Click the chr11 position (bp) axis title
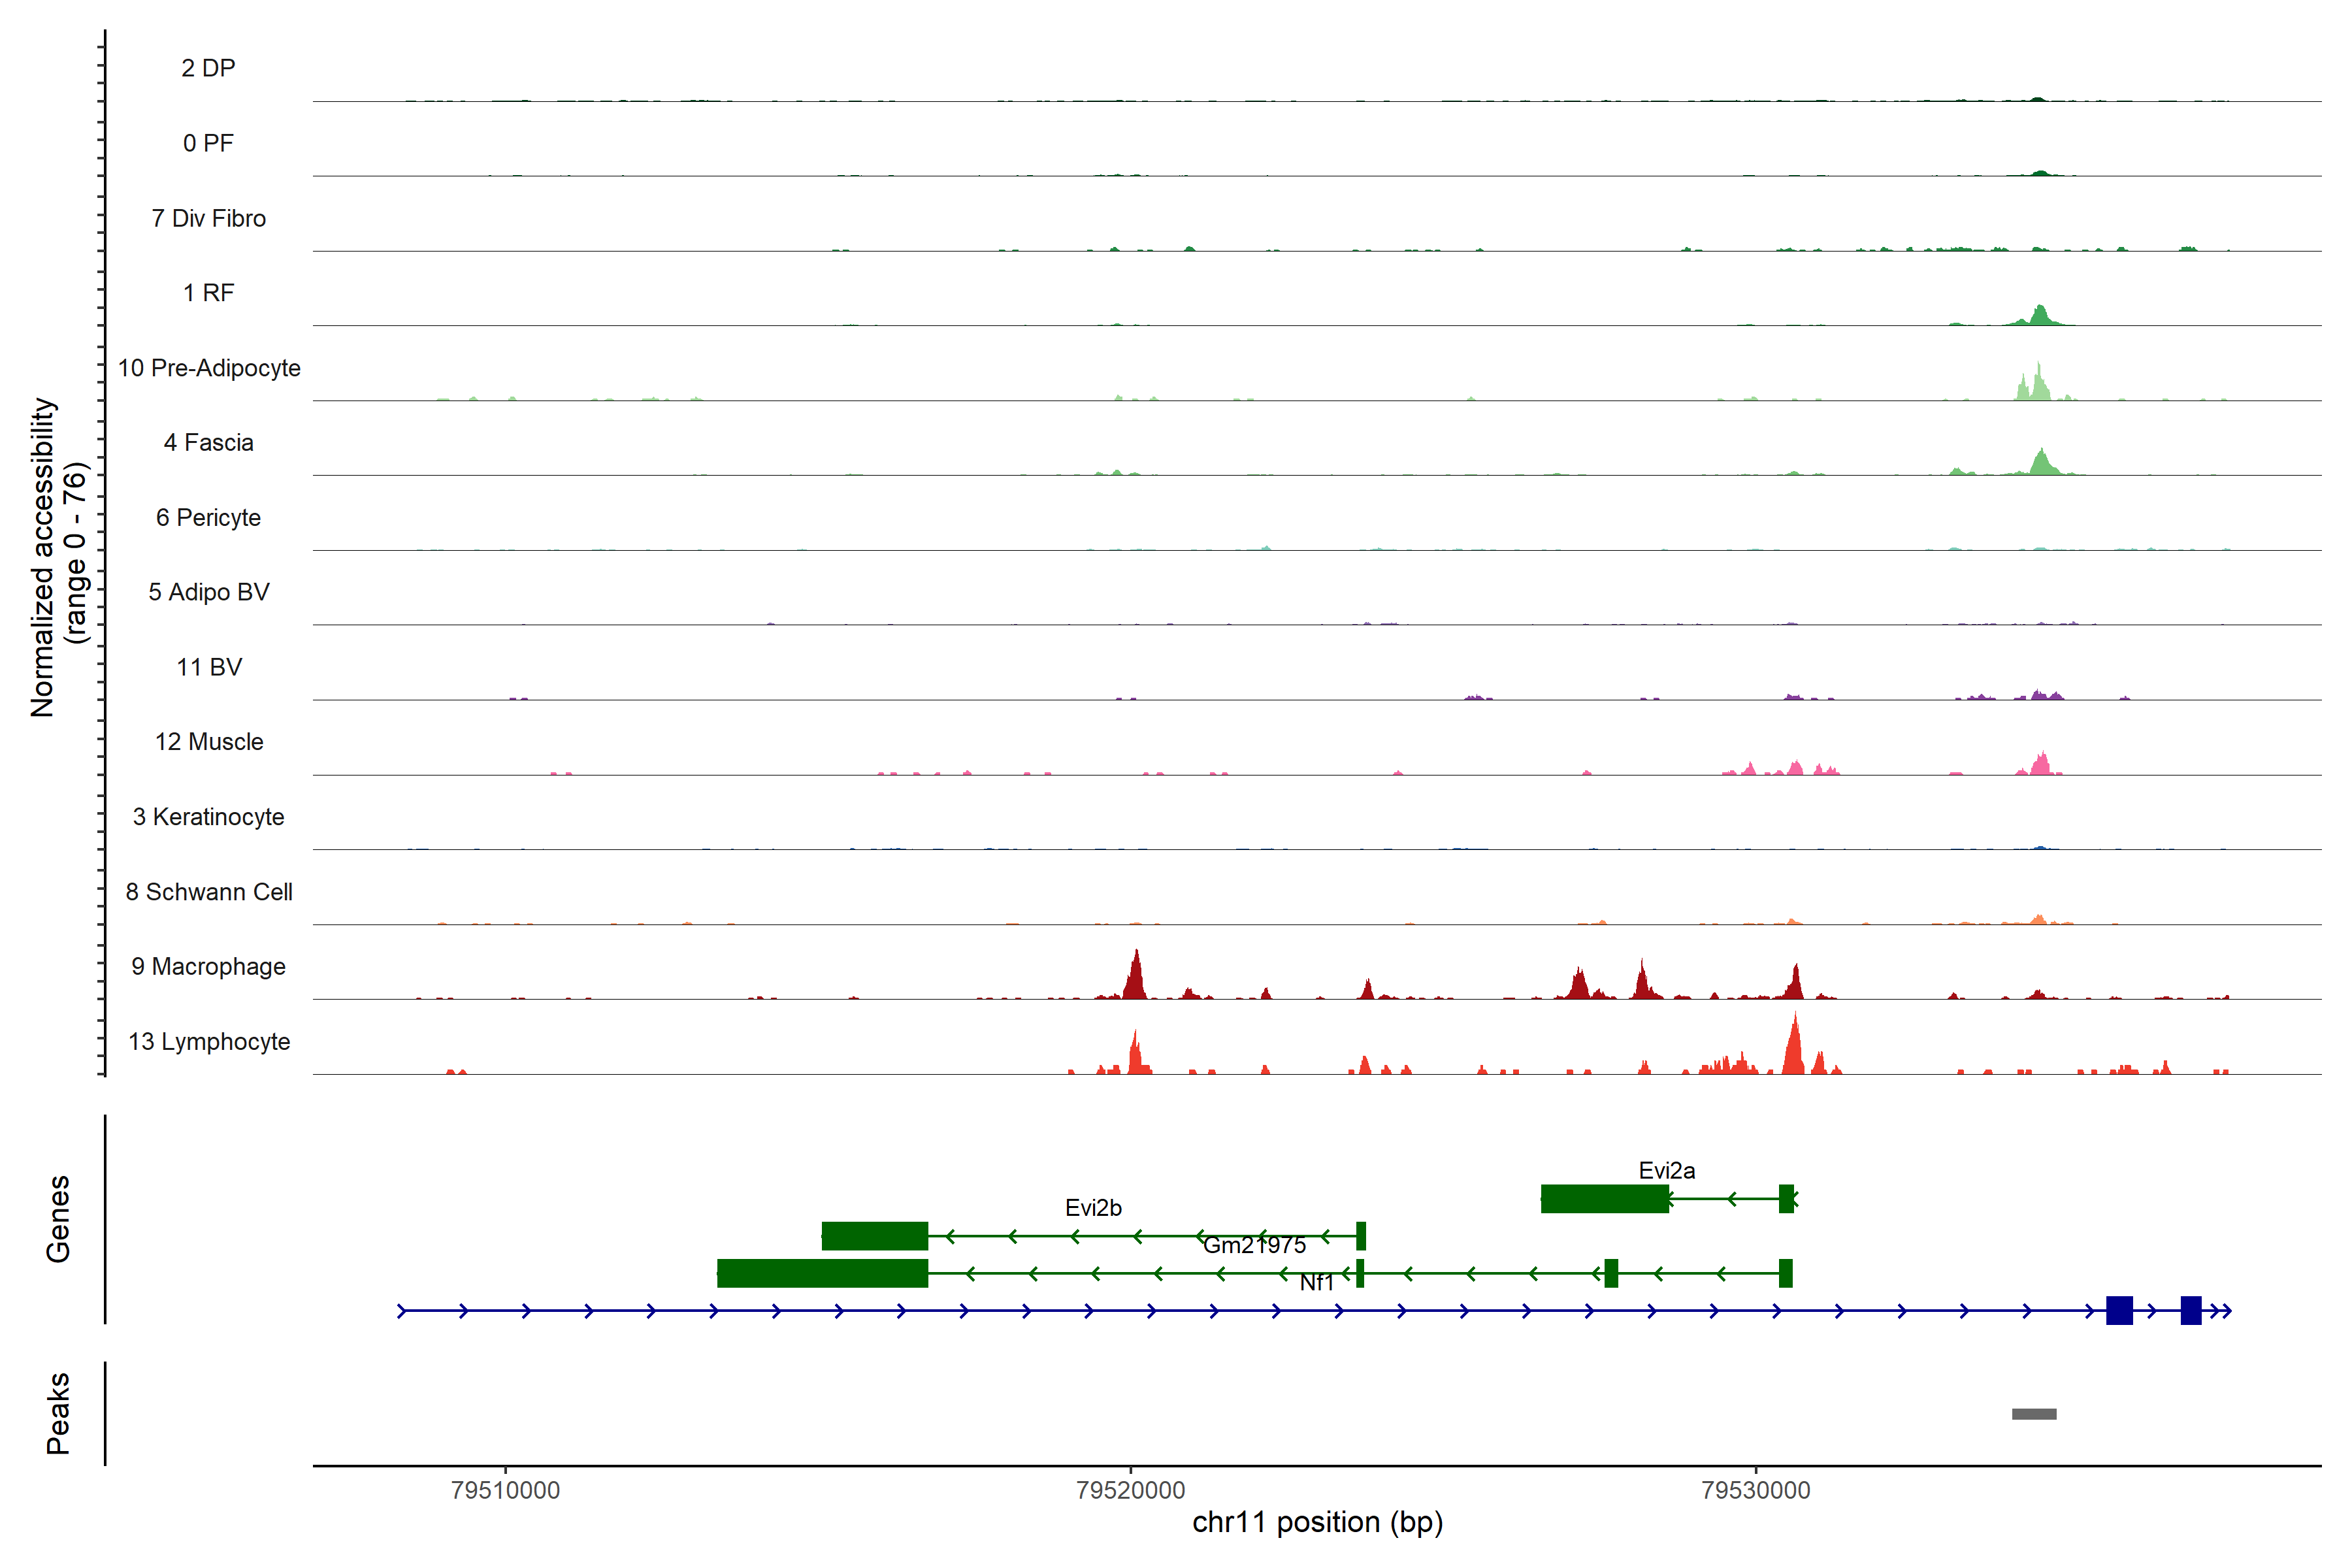The height and width of the screenshot is (1568, 2352). [x=1317, y=1522]
